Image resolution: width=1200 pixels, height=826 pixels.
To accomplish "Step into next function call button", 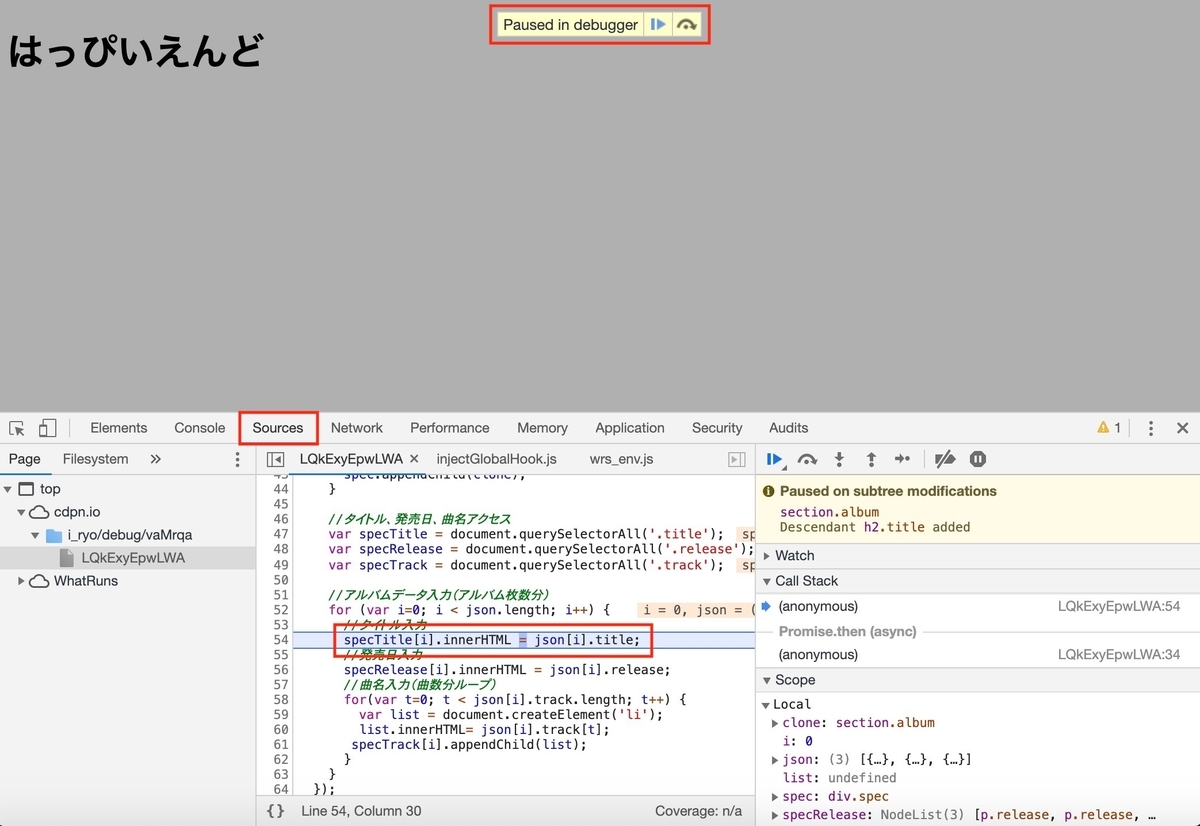I will pos(840,459).
